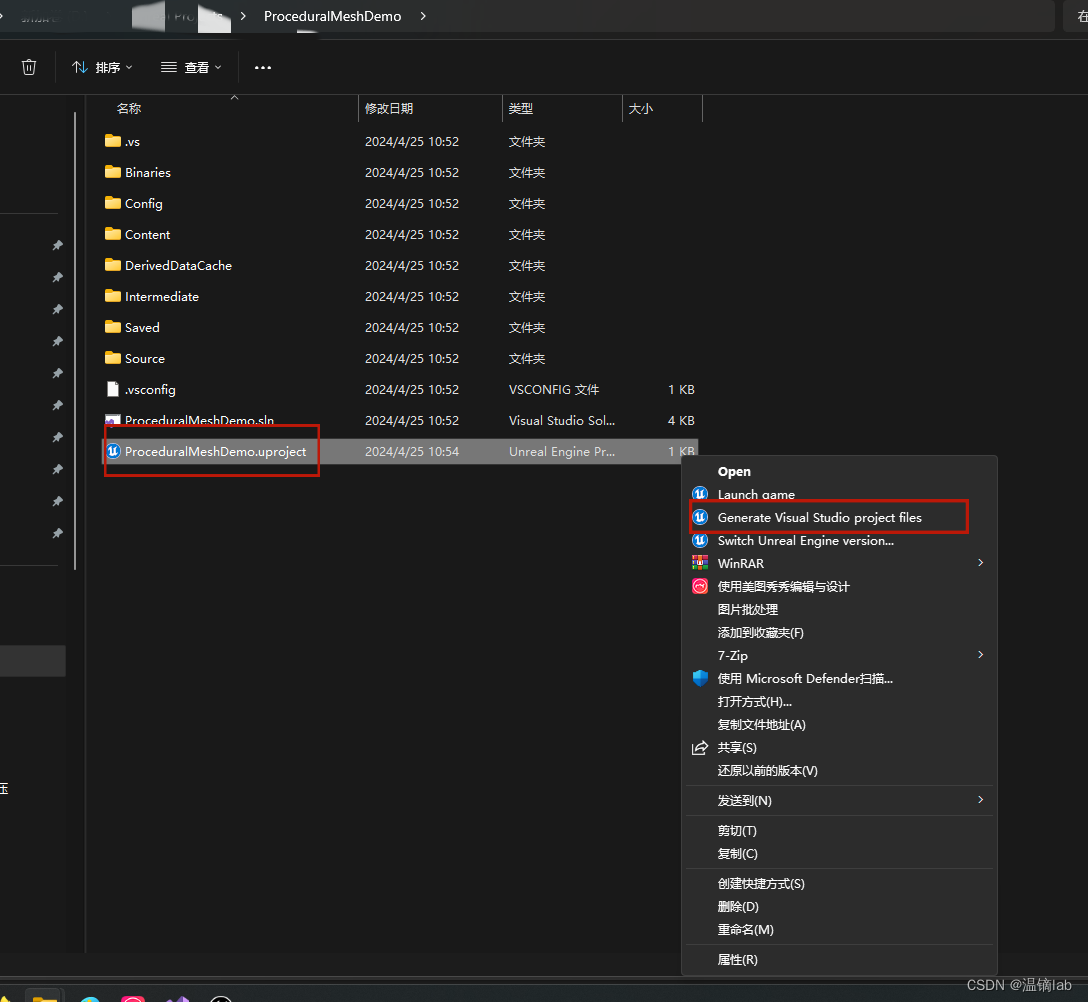Choose 剪切(T) in context menu
This screenshot has width=1088, height=1002.
[x=737, y=831]
